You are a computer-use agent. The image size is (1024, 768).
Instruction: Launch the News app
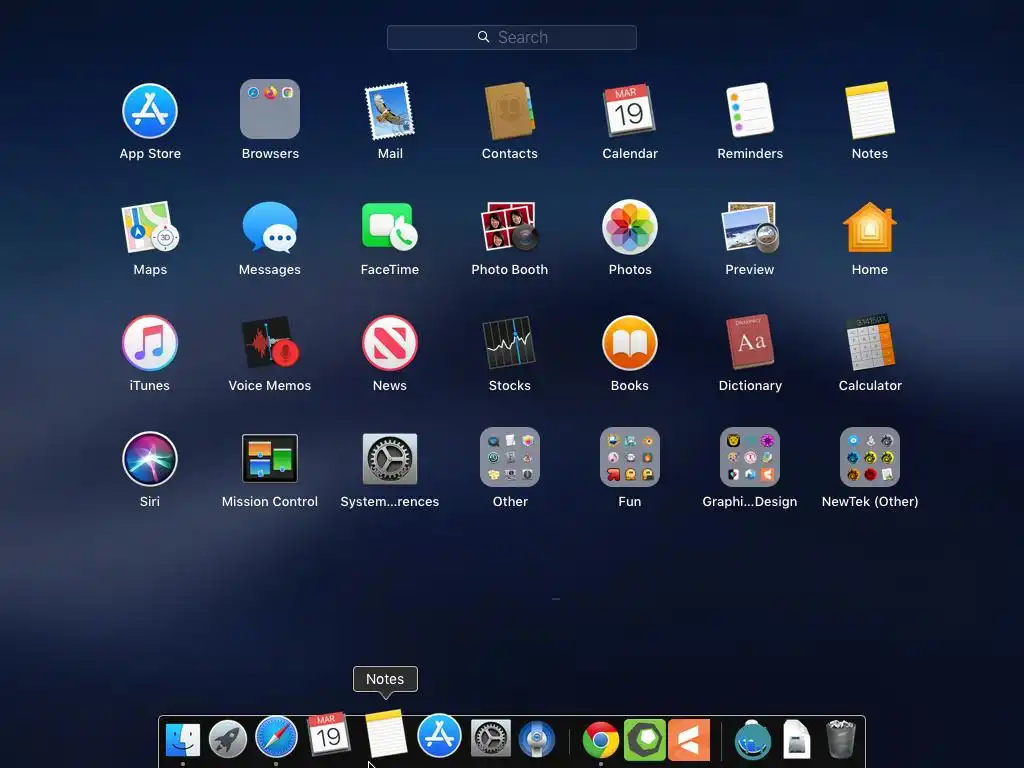(390, 343)
